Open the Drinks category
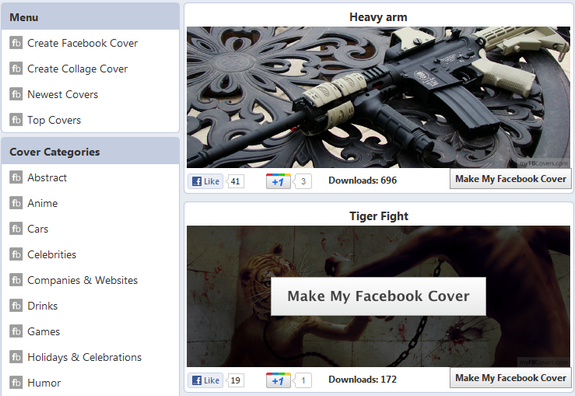The image size is (575, 396). click(43, 306)
